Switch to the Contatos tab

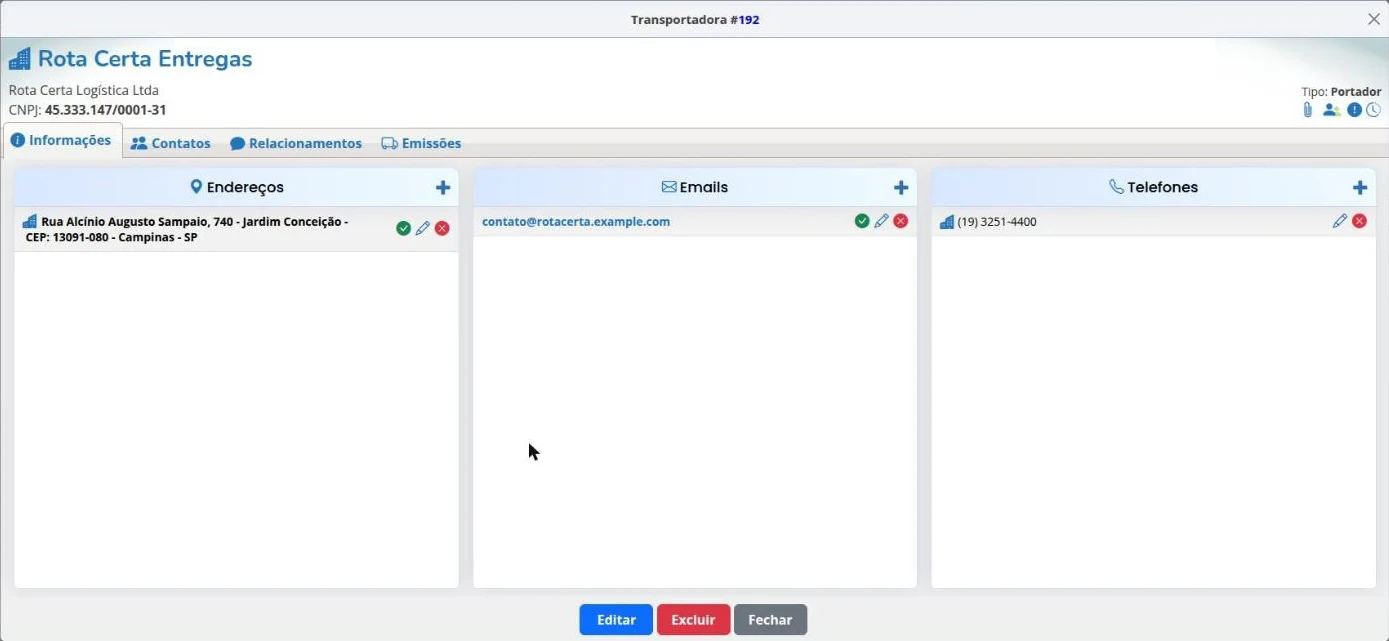[x=171, y=143]
